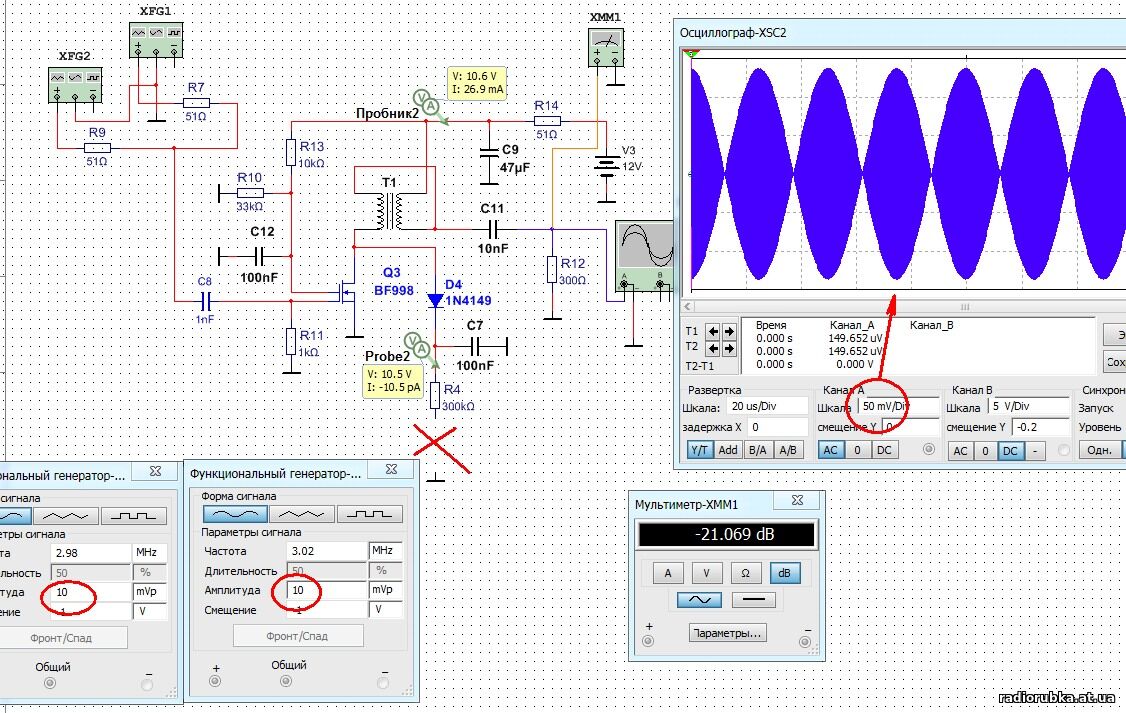
Task: Set multimeter to ohm resistance measurement
Action: pyautogui.click(x=745, y=573)
